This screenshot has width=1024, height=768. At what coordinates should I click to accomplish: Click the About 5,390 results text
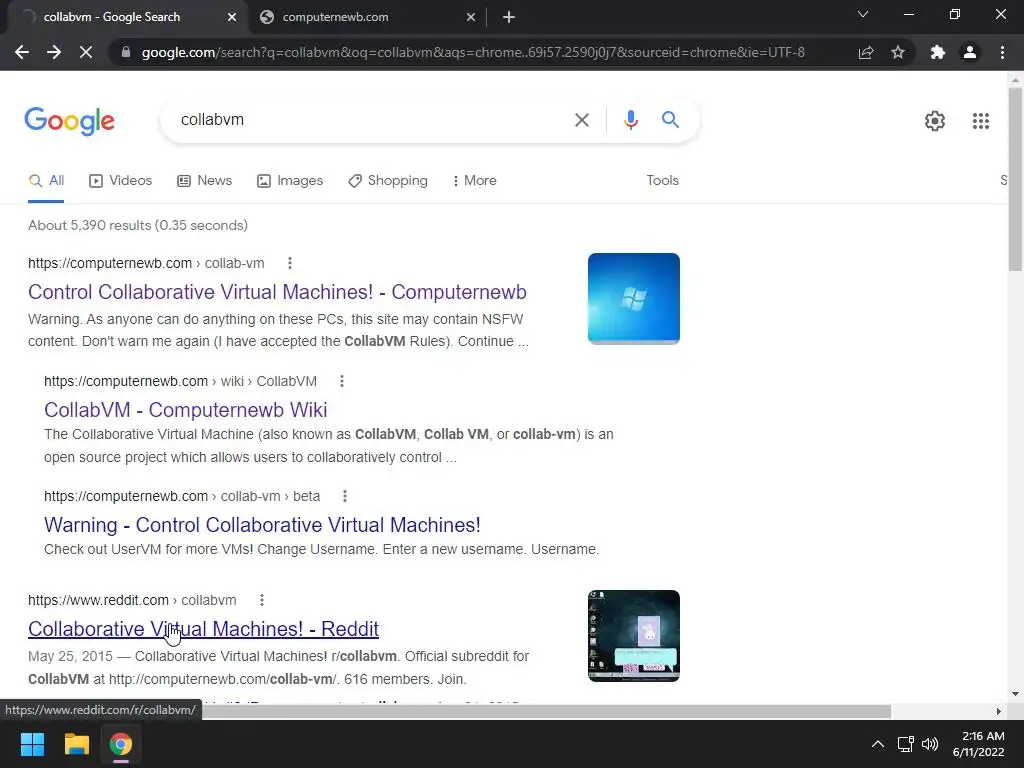pos(138,225)
